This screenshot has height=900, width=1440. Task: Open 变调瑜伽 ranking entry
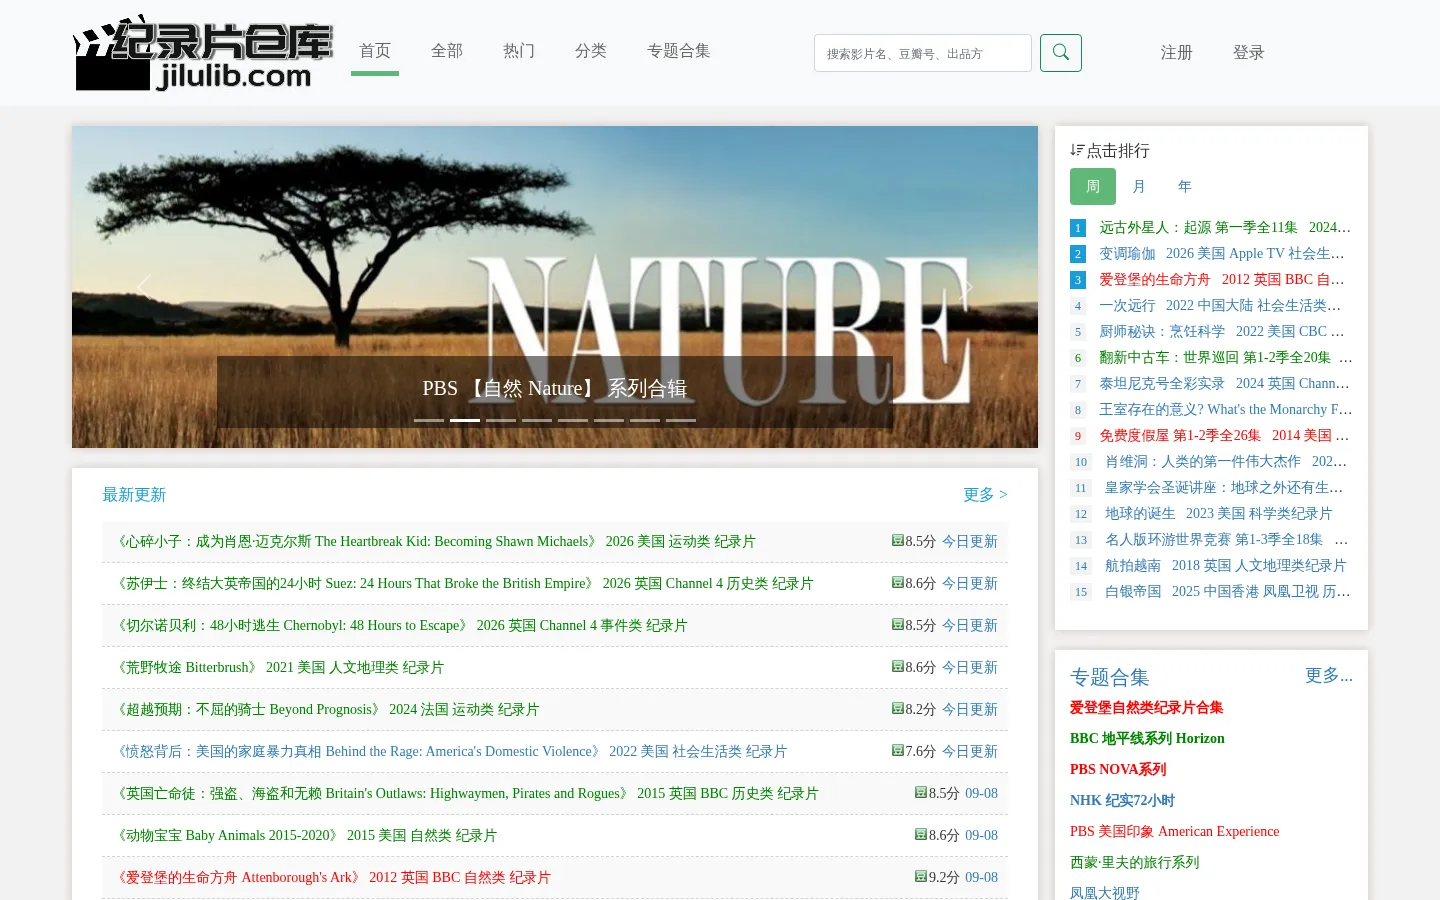[1222, 254]
